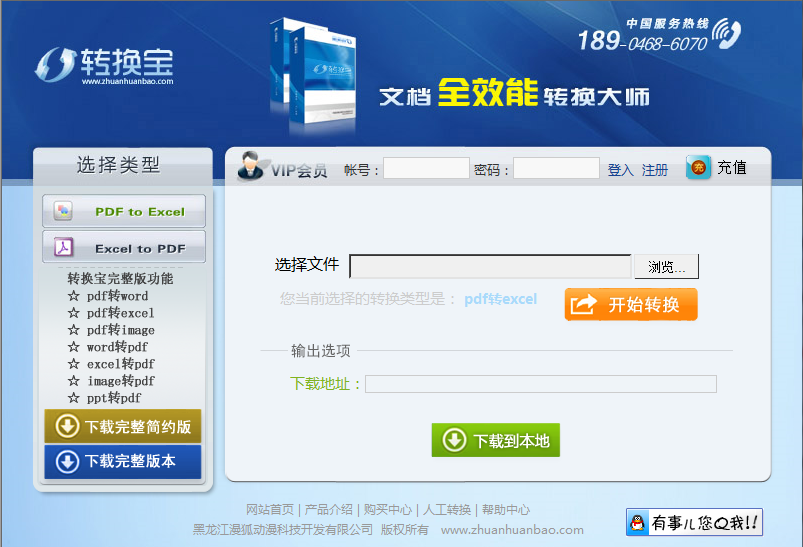Click the pdf转word list item
This screenshot has width=803, height=547.
(x=117, y=296)
